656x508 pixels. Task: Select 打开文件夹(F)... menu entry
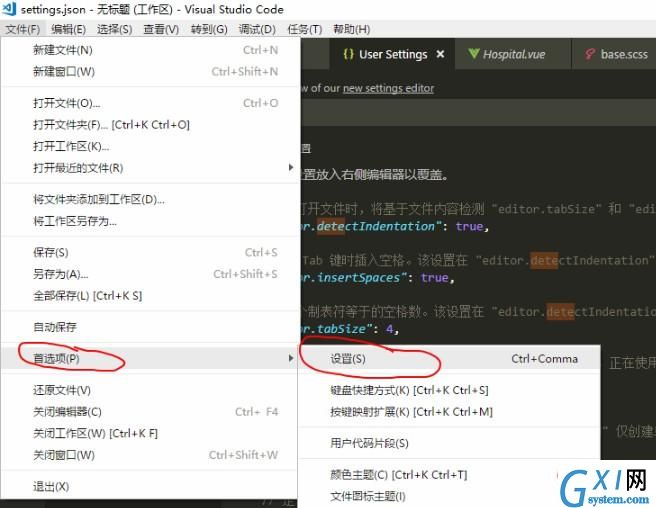[150, 125]
